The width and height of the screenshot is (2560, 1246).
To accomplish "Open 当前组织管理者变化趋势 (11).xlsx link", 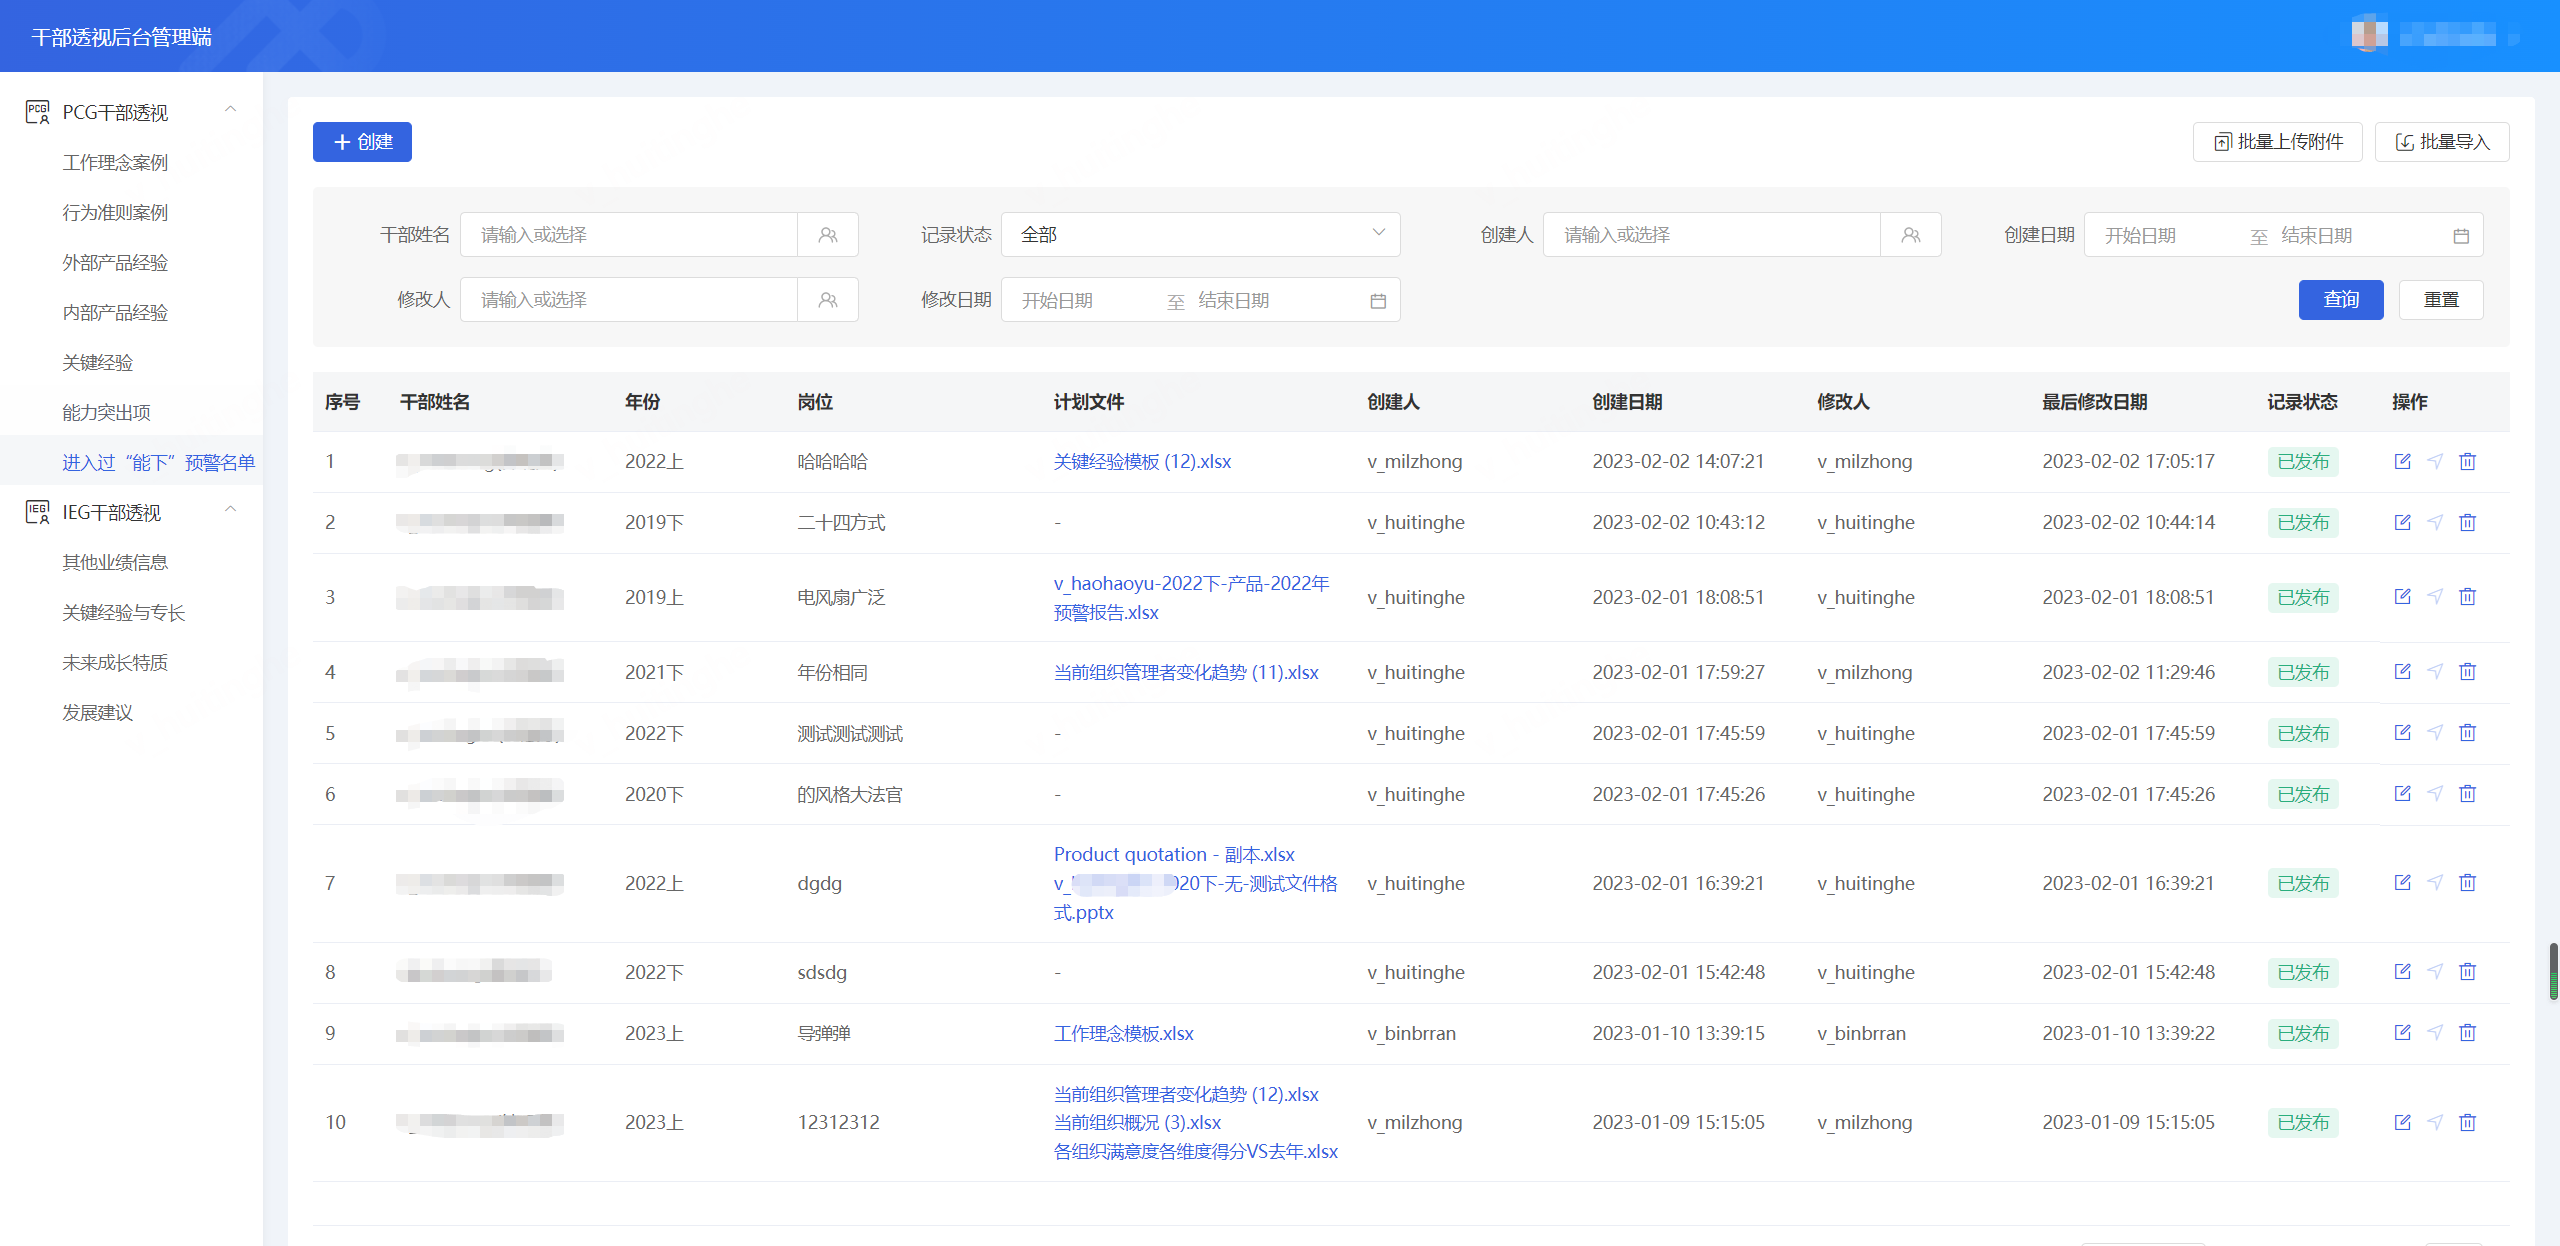I will point(1186,672).
